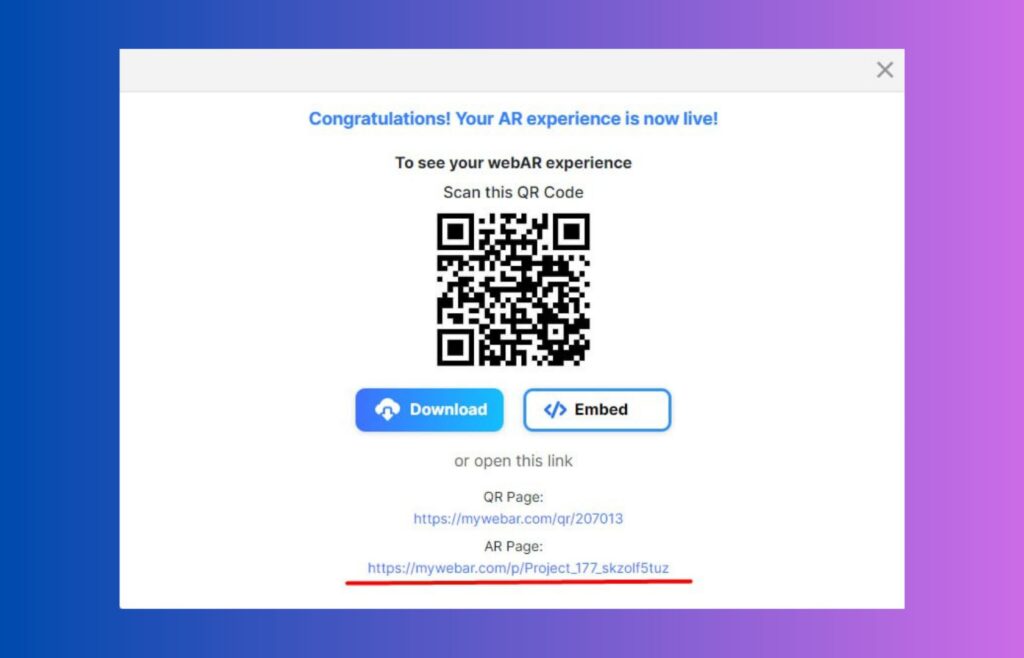The image size is (1024, 658).
Task: Click the QR code image
Action: coord(513,289)
